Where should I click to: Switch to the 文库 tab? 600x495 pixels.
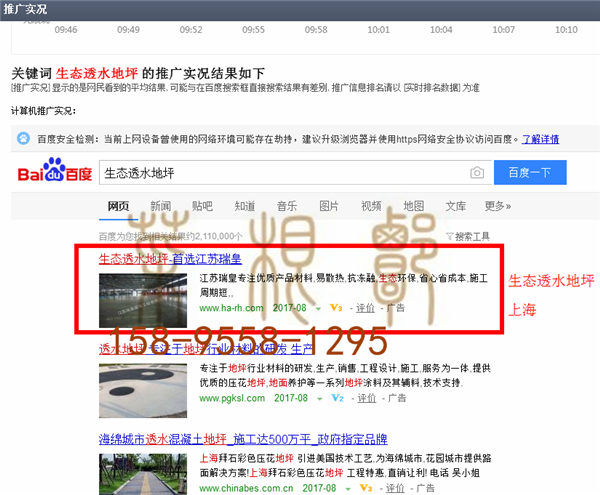pyautogui.click(x=456, y=206)
